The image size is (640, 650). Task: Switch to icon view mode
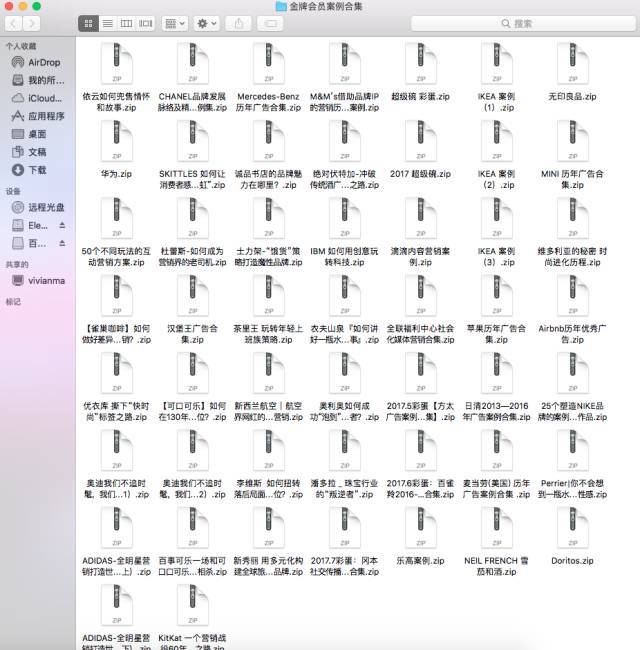(88, 24)
